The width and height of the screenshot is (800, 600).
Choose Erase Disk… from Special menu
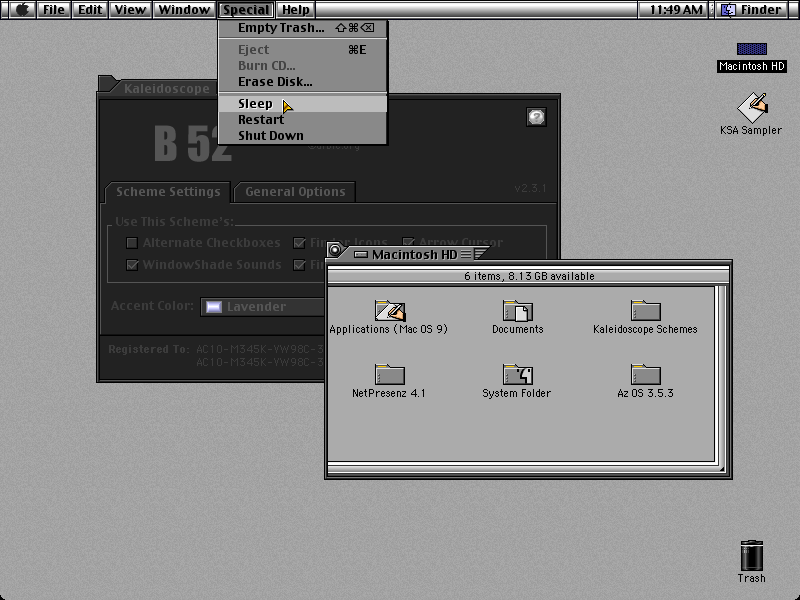[x=303, y=82]
